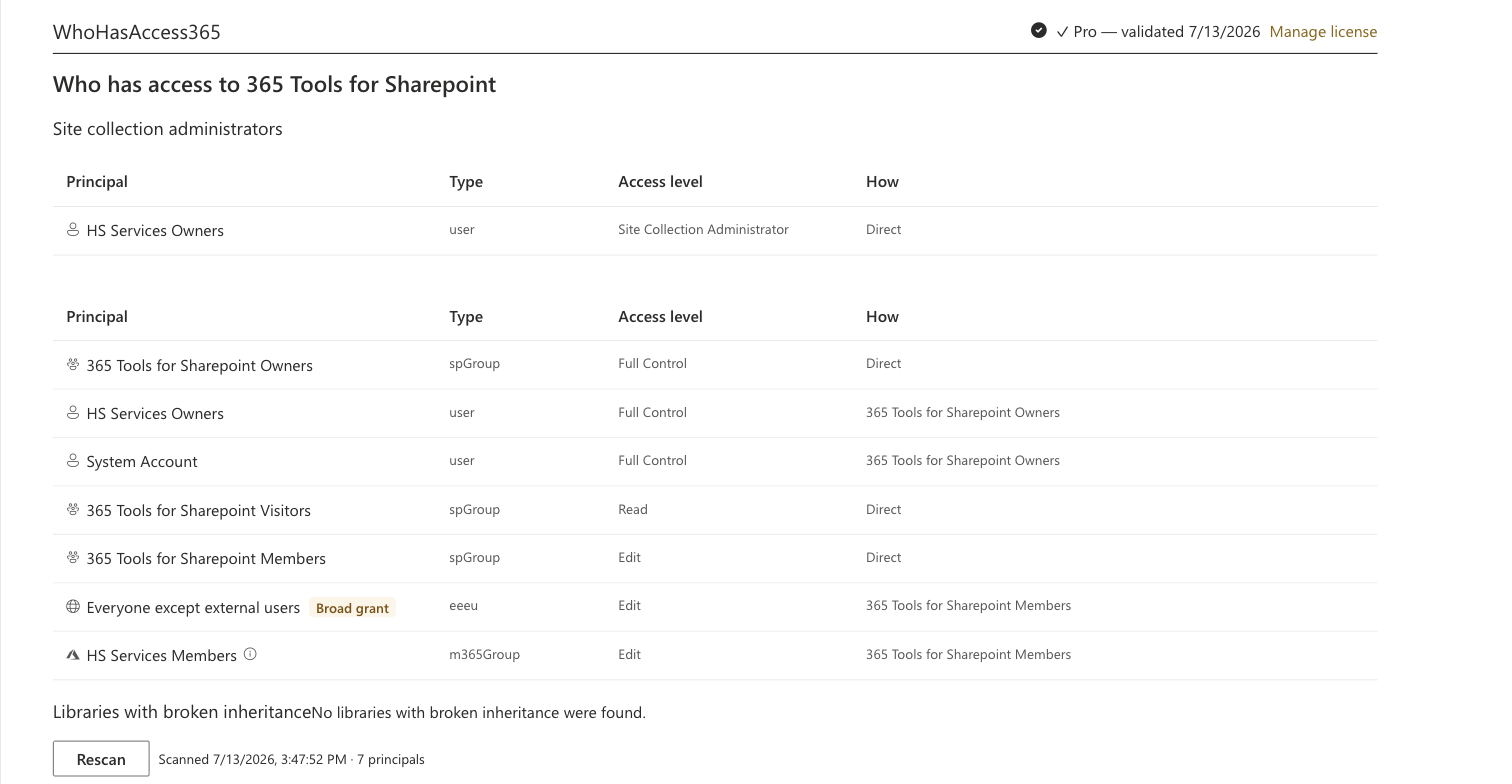
Task: Click '365 Tools for Sharepoint Owners' principal name
Action: point(200,366)
